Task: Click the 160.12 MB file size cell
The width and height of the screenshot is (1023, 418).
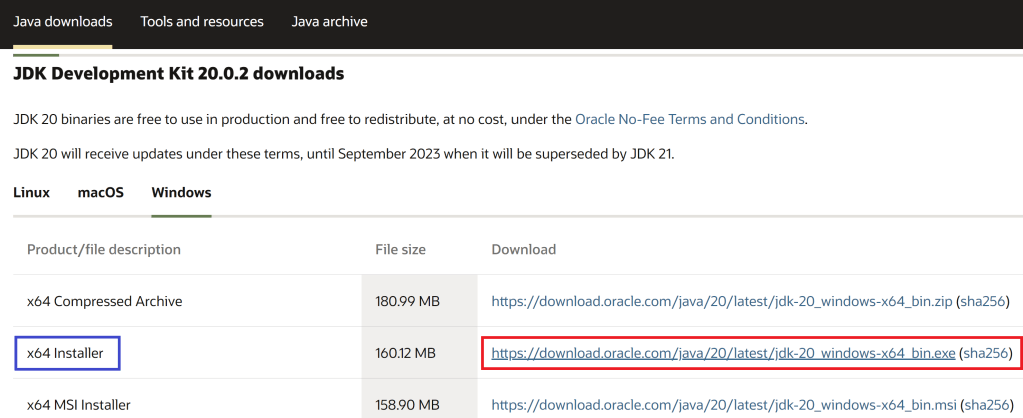Action: (405, 353)
